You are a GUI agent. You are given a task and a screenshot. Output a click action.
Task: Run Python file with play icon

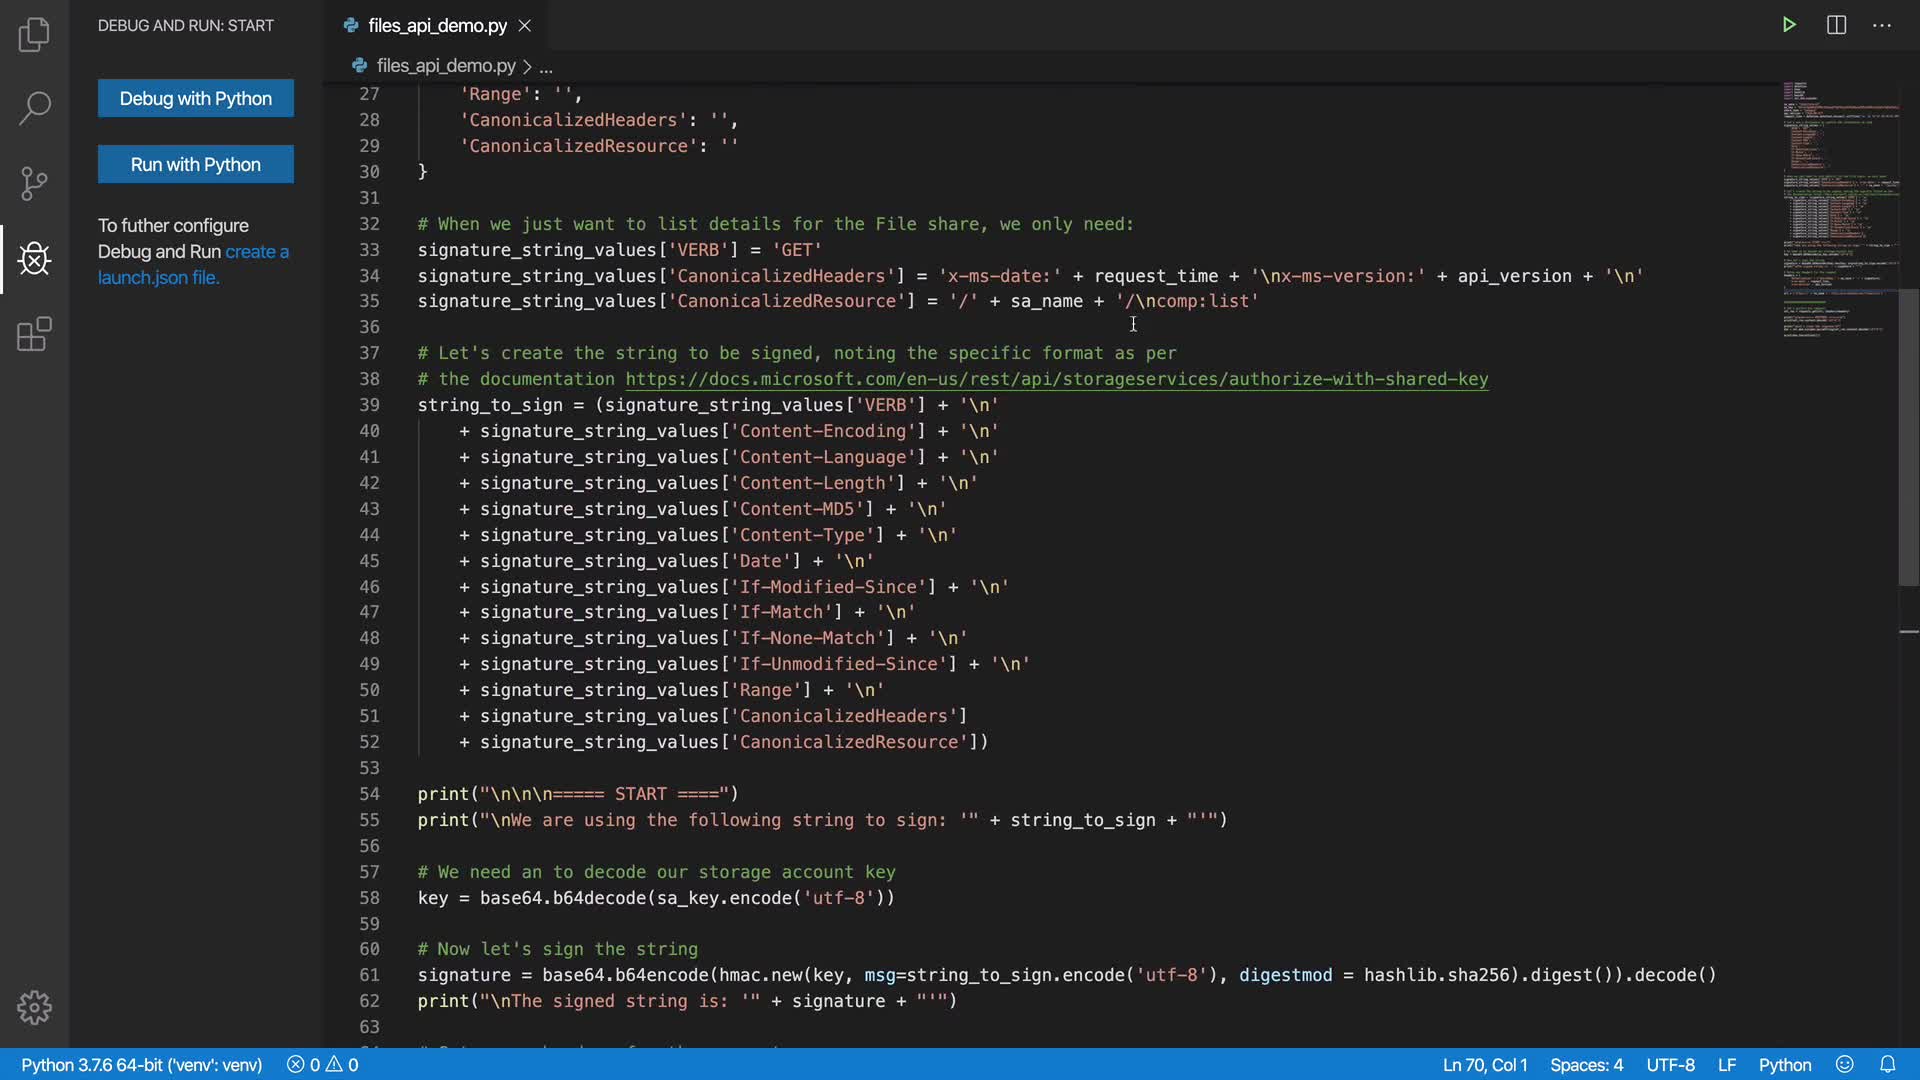[x=1789, y=25]
